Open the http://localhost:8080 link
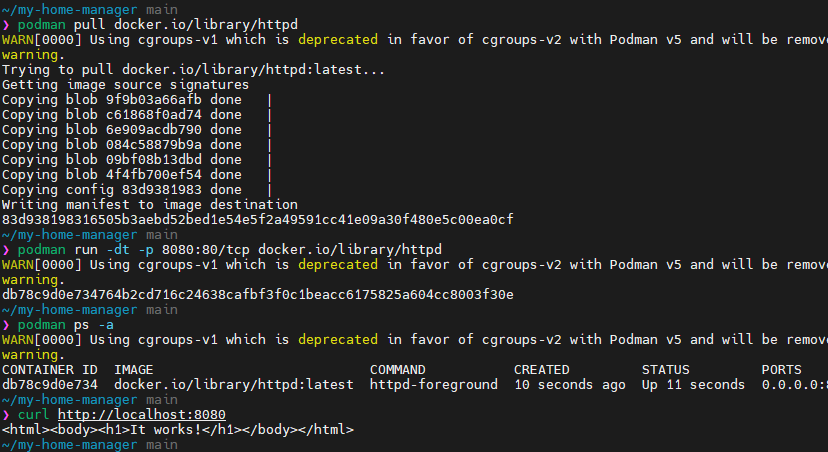 142,415
